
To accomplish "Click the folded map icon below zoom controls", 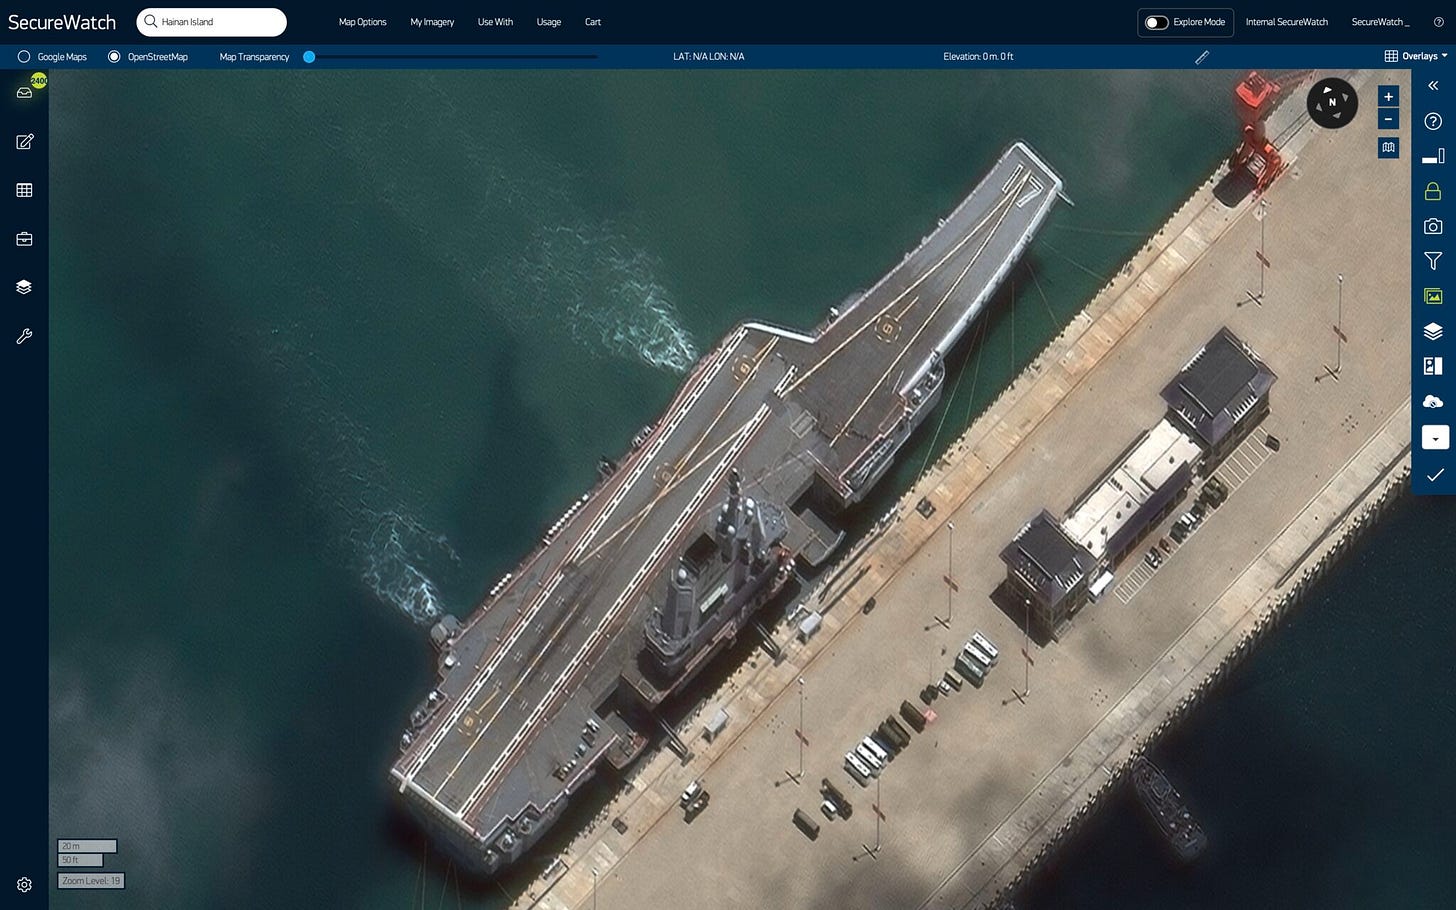I will click(x=1388, y=147).
